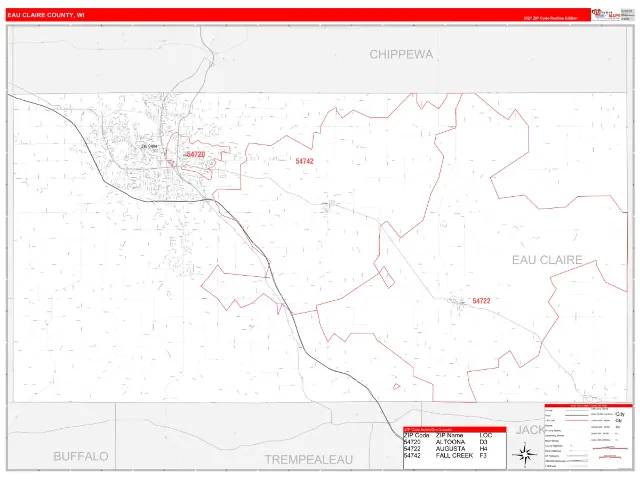Click the red map legend header bar
This screenshot has height=480, width=640.
pos(589,405)
